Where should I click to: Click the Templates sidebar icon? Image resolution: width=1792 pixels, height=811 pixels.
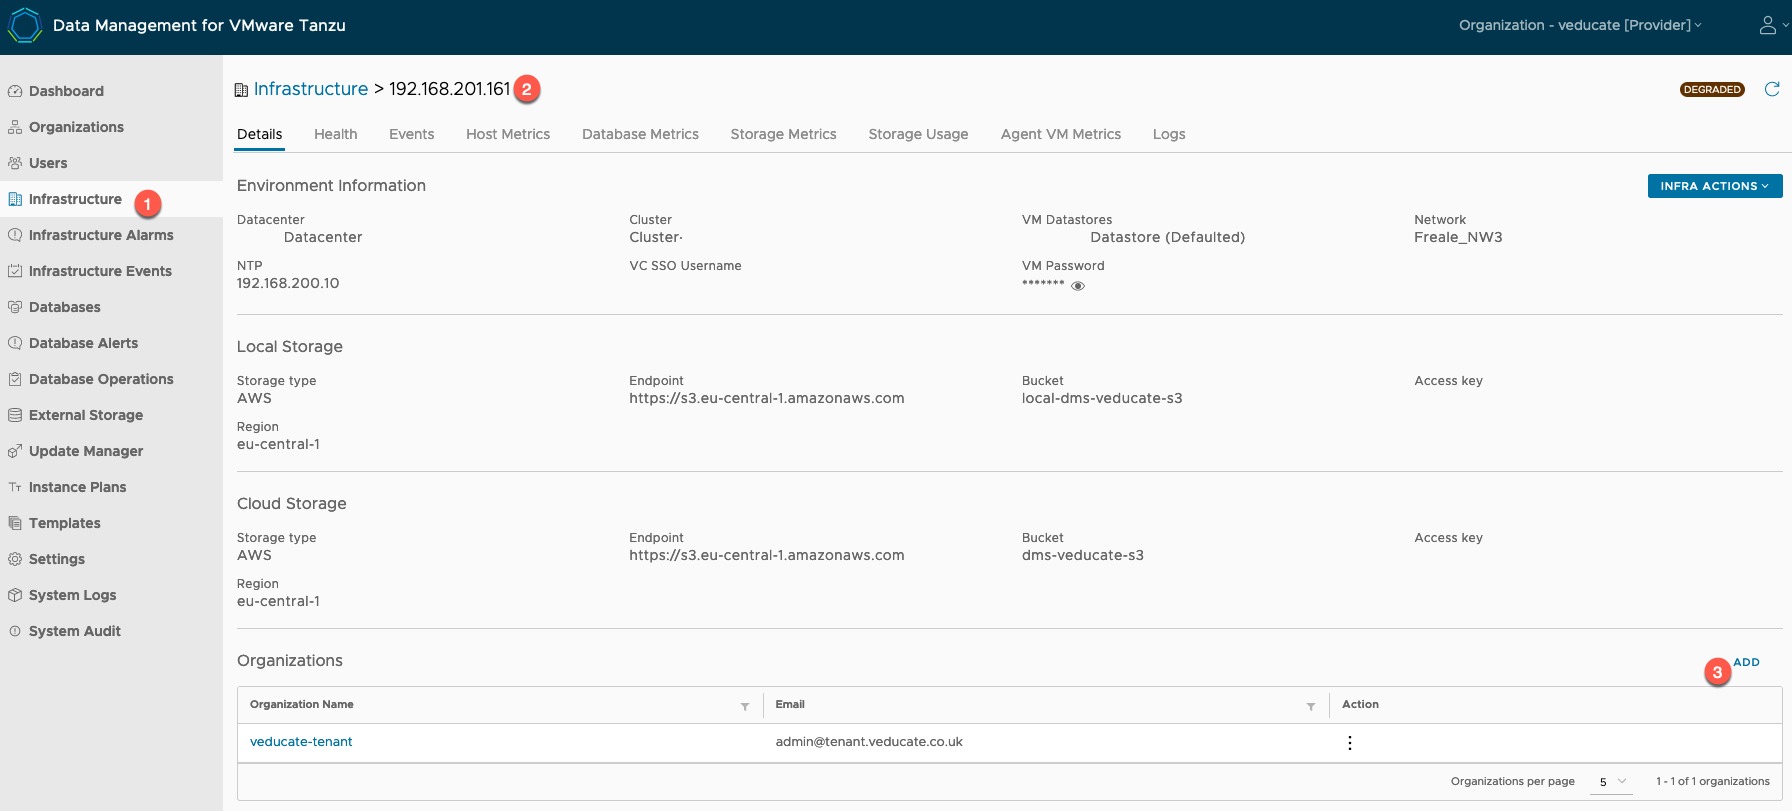pos(15,523)
